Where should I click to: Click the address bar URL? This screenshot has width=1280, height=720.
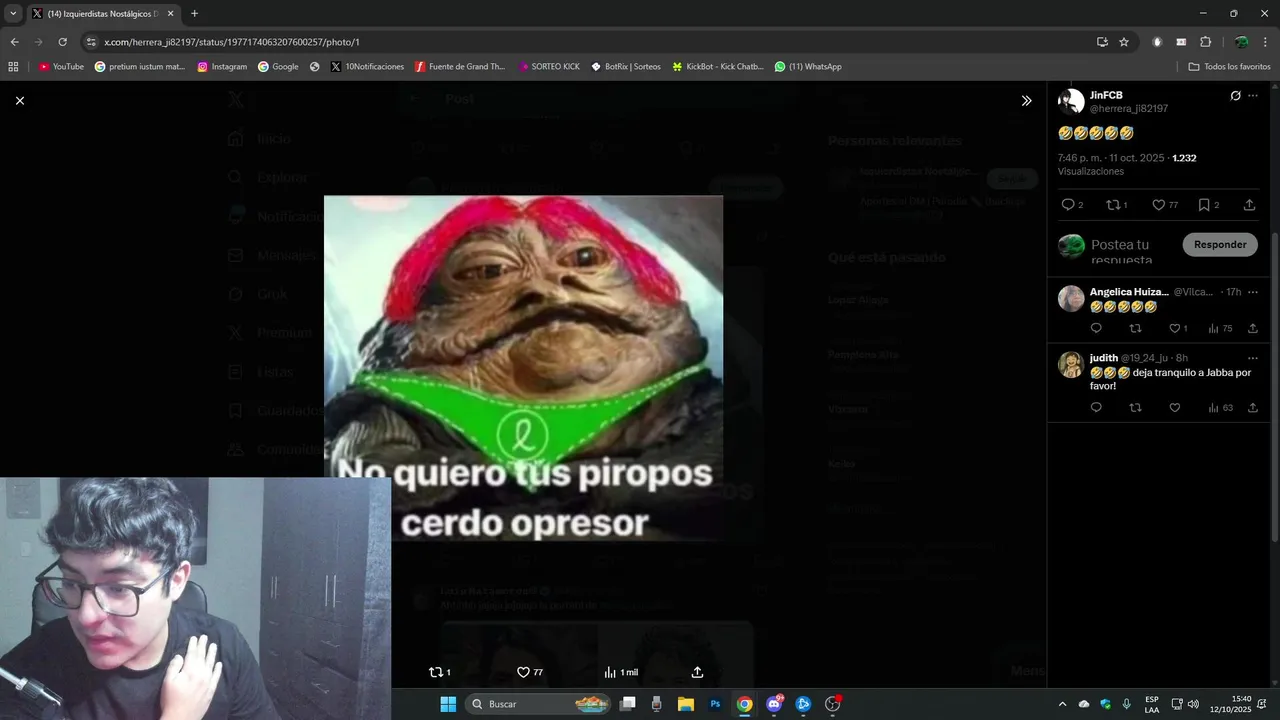click(x=232, y=42)
